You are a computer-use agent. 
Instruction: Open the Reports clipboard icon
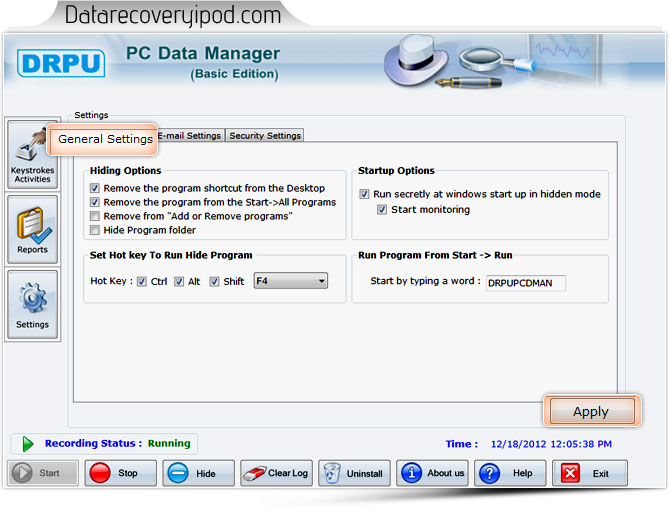(32, 230)
